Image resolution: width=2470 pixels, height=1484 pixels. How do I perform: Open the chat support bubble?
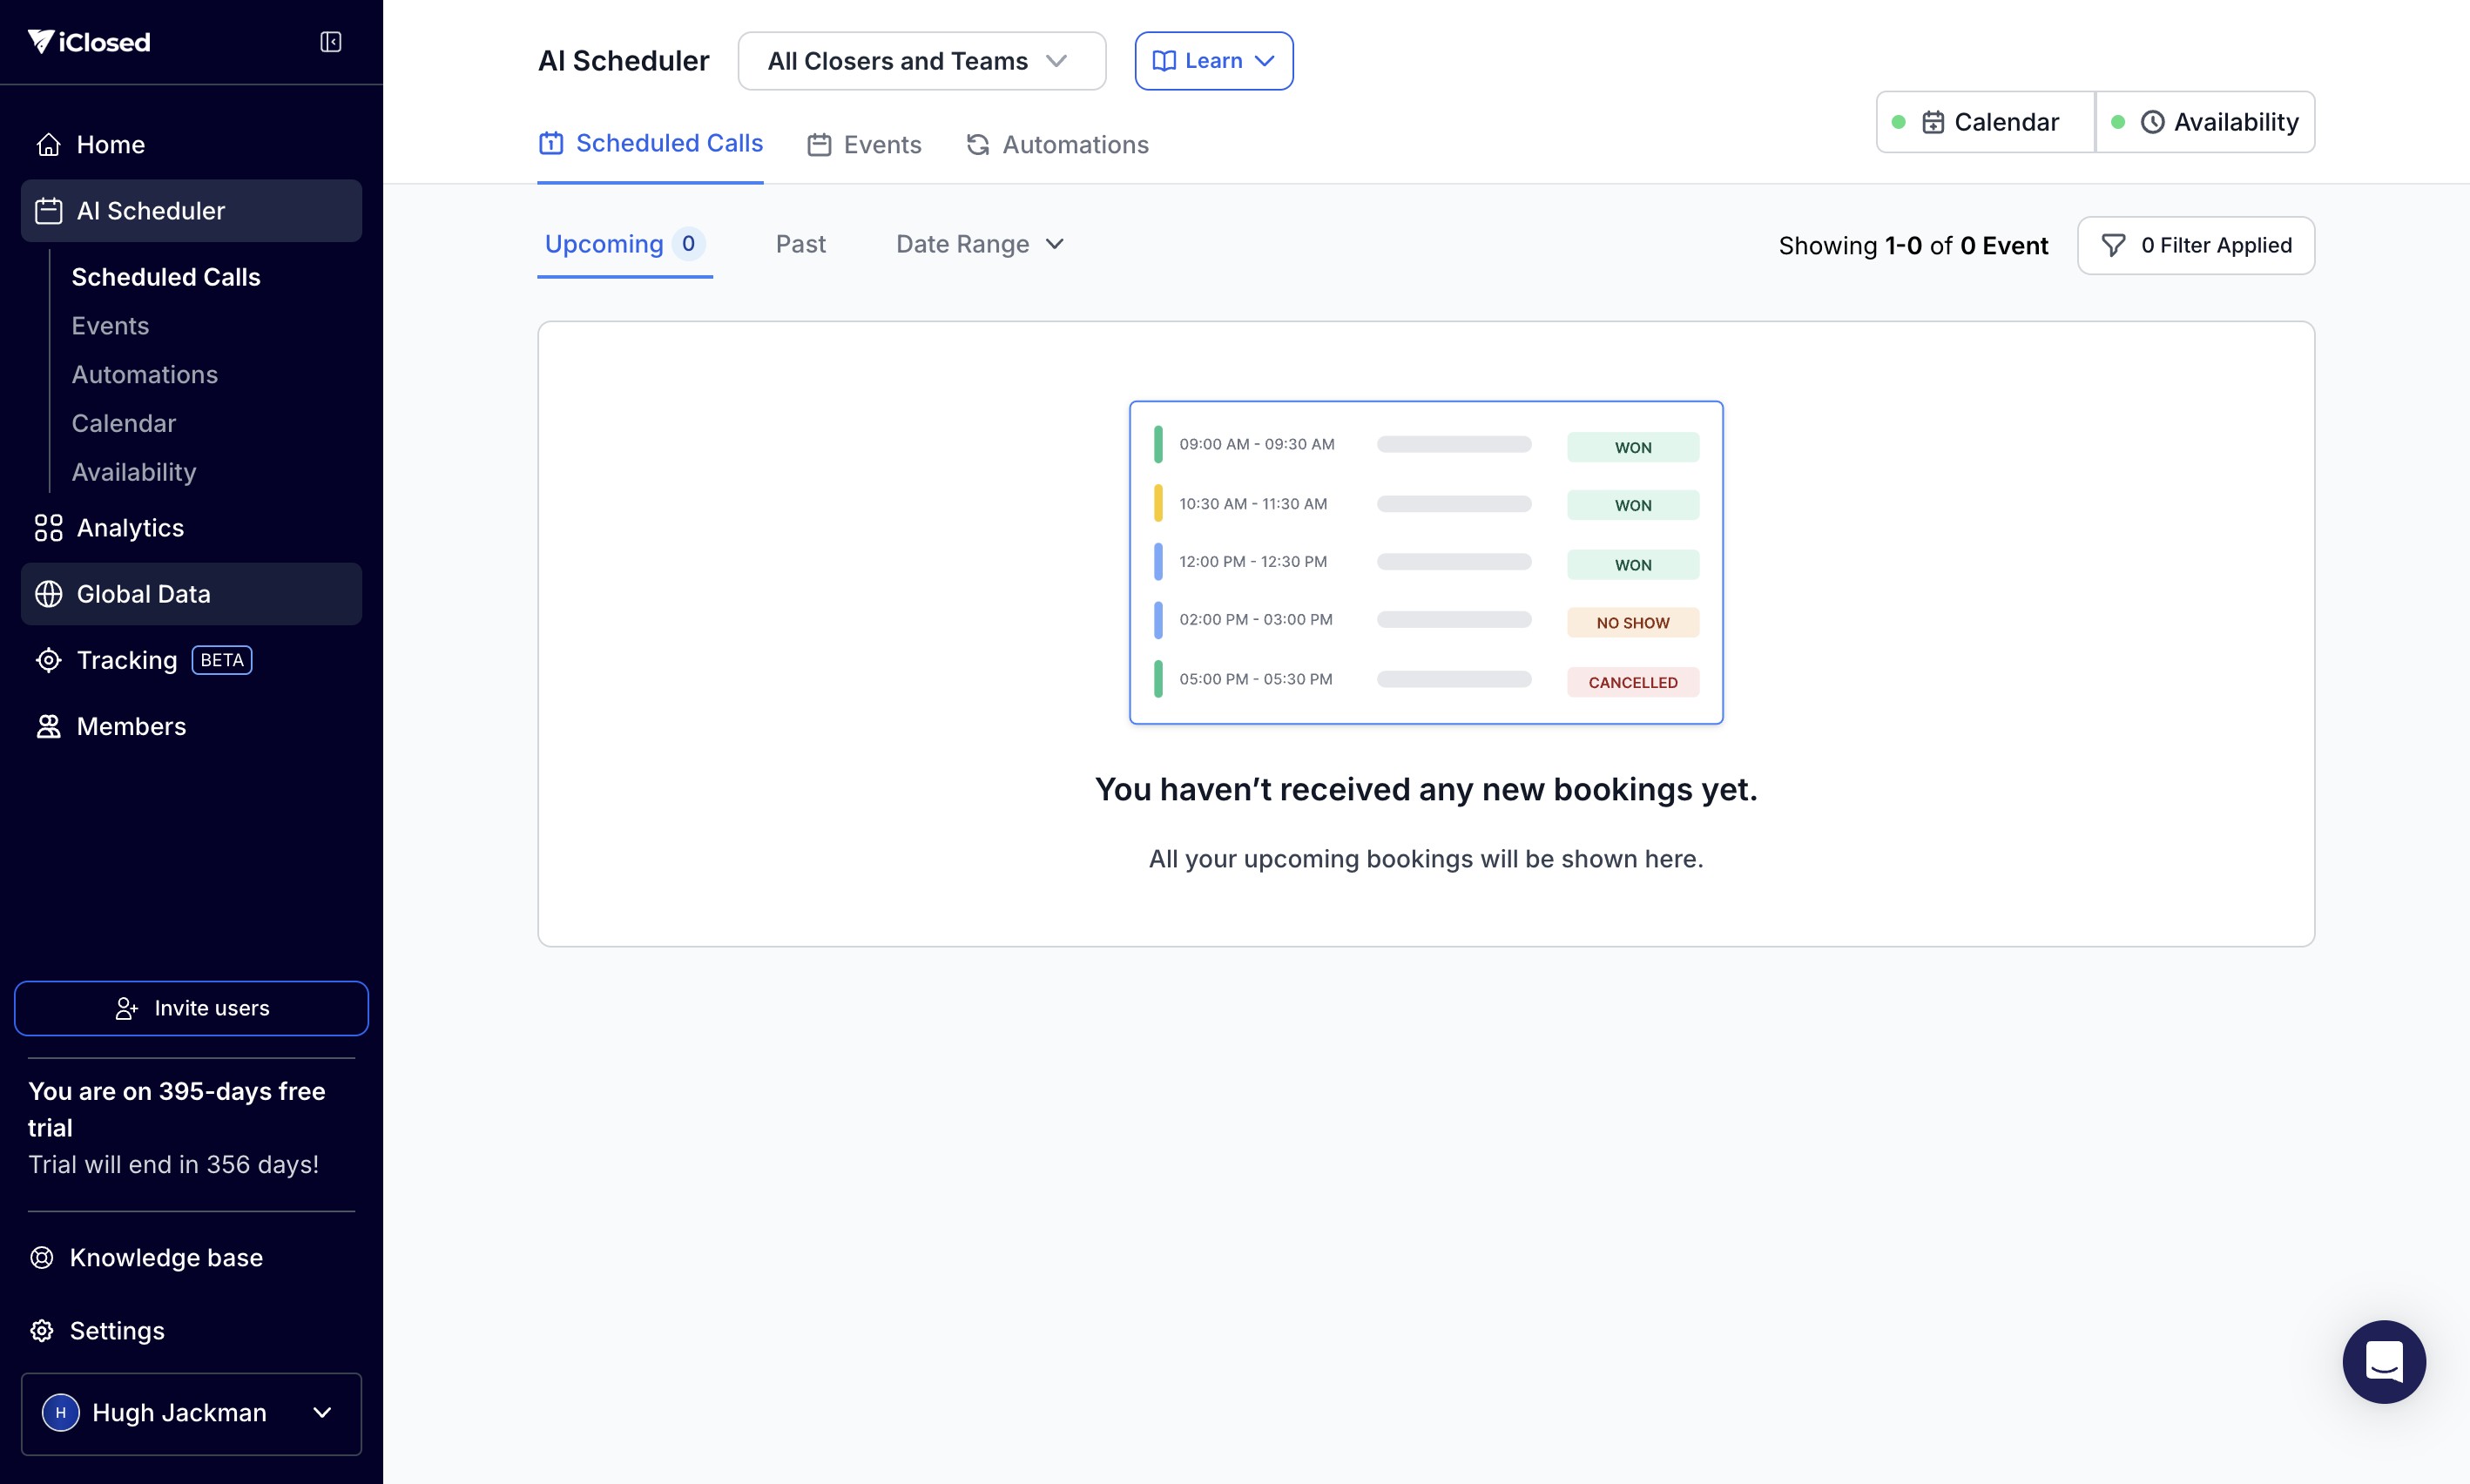point(2383,1362)
